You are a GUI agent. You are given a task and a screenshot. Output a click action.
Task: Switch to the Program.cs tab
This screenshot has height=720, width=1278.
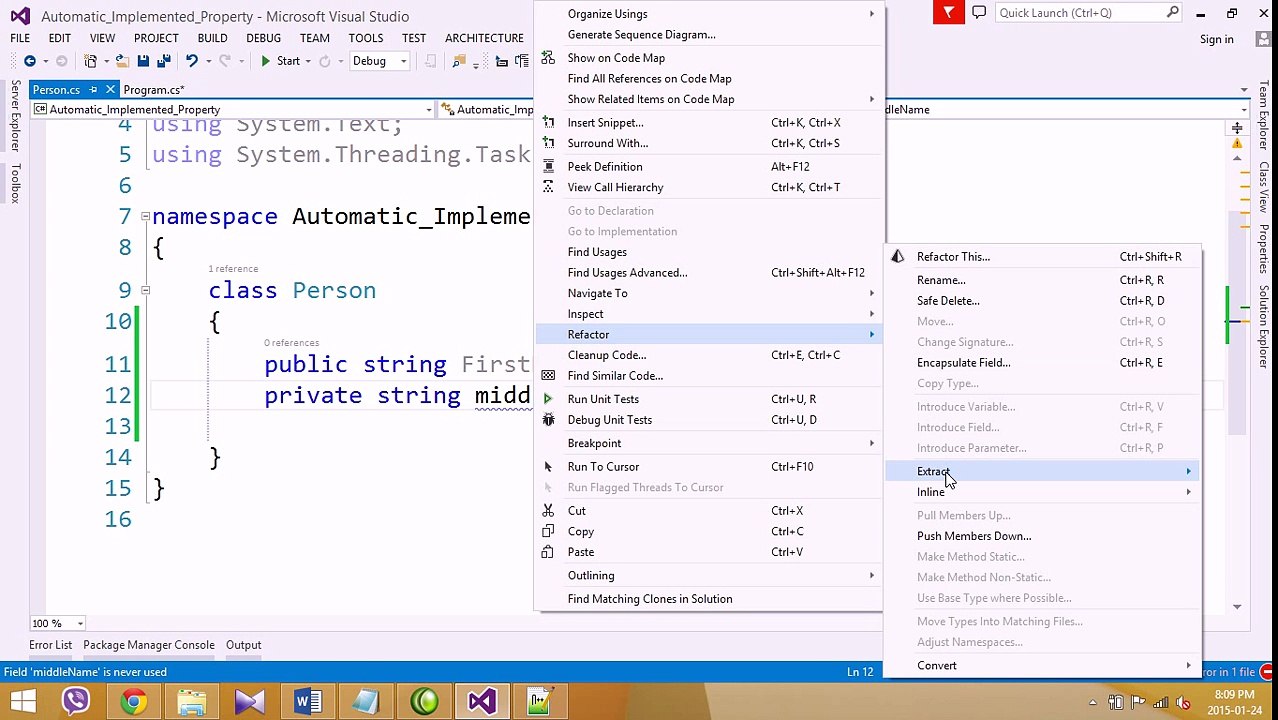tap(153, 90)
